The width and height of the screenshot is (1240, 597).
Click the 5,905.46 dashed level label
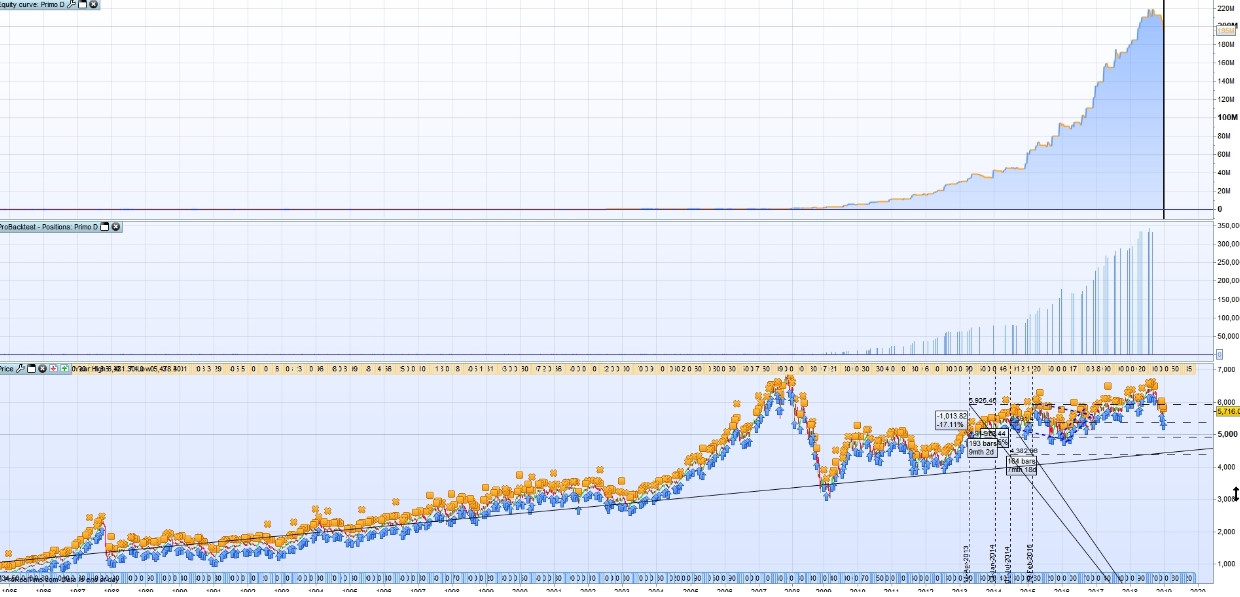click(x=983, y=401)
